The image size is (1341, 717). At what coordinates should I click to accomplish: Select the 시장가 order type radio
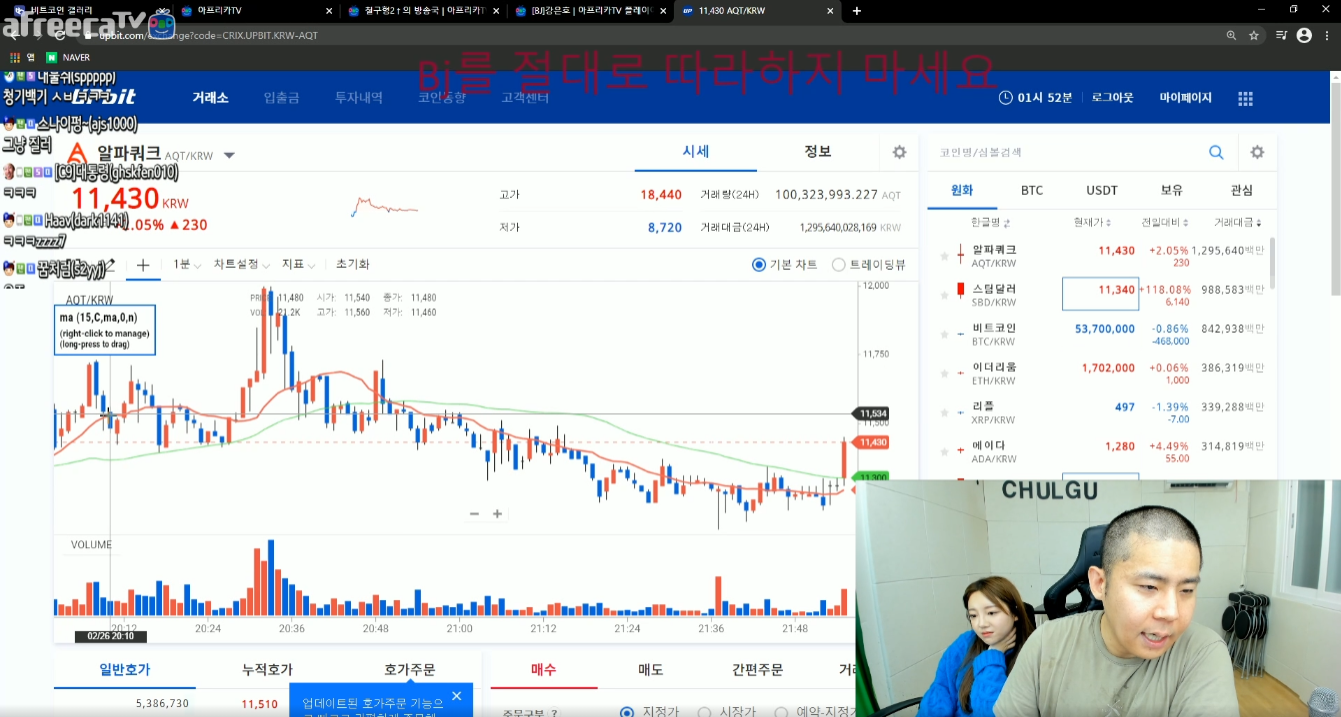[x=704, y=712]
